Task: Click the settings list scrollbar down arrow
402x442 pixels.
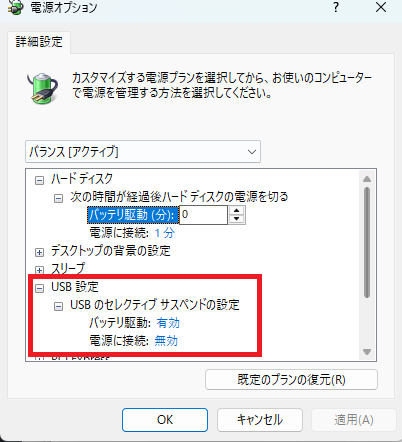Action: pos(367,352)
